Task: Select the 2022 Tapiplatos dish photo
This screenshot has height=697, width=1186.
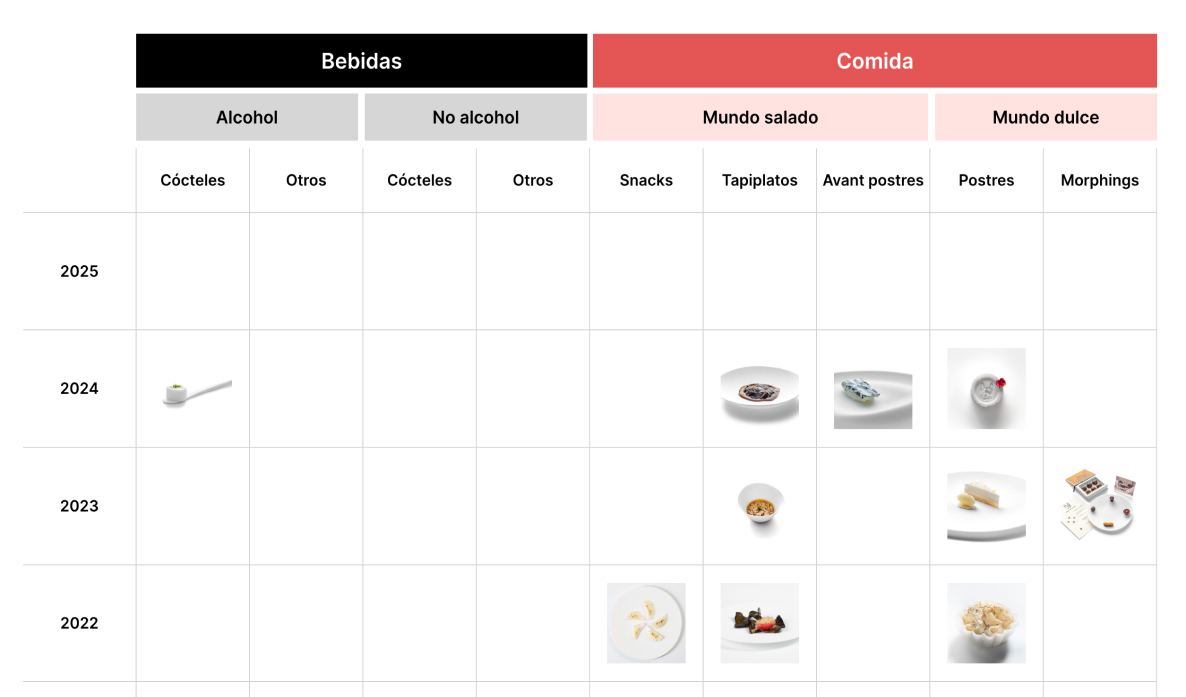Action: click(759, 623)
